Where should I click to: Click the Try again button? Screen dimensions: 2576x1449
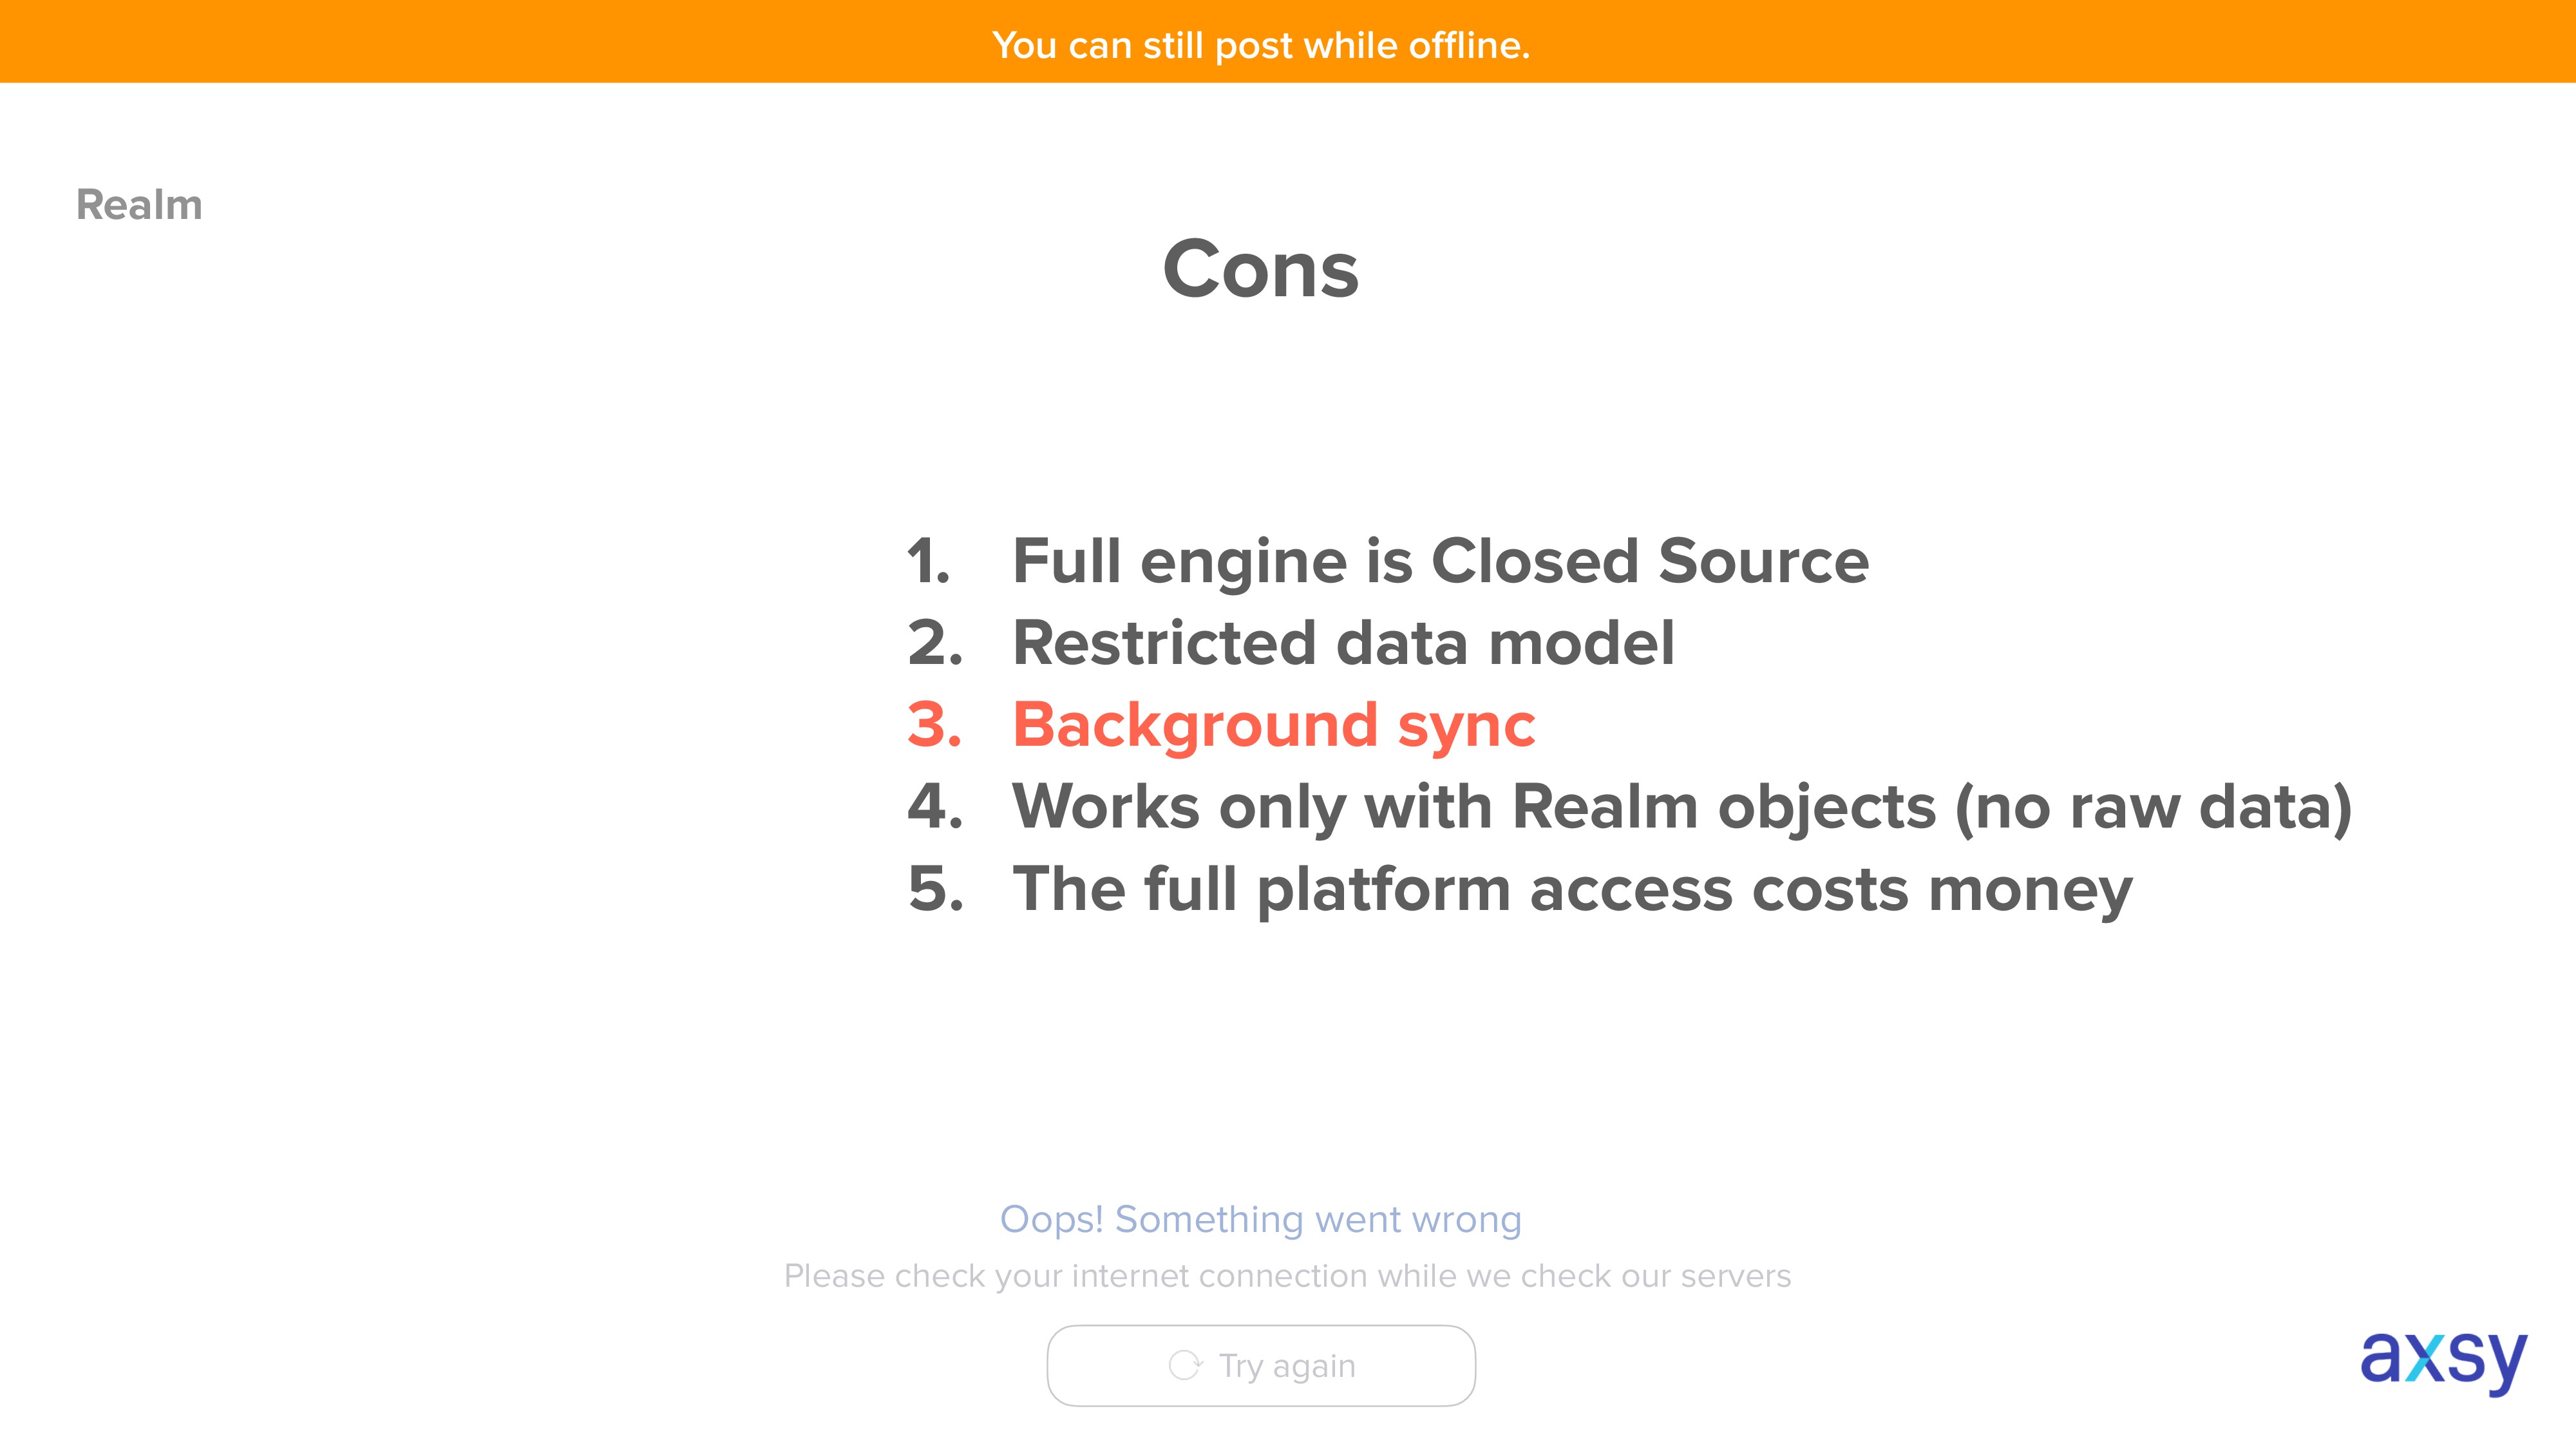1261,1366
